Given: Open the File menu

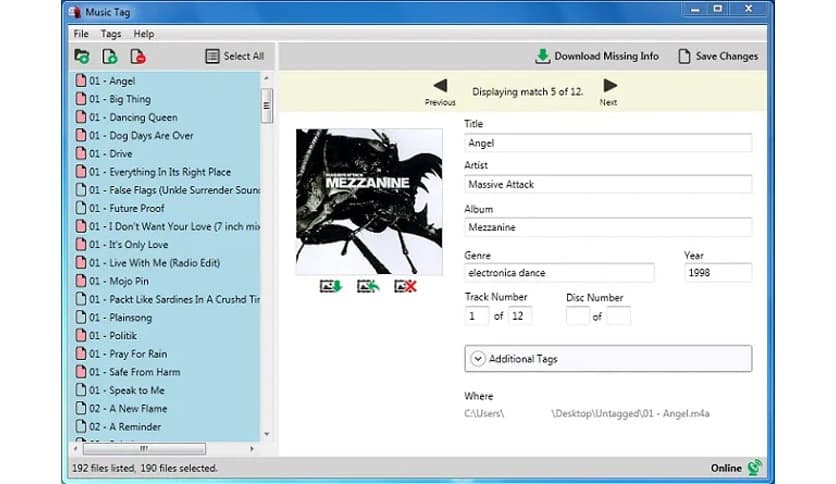Looking at the screenshot, I should point(81,34).
